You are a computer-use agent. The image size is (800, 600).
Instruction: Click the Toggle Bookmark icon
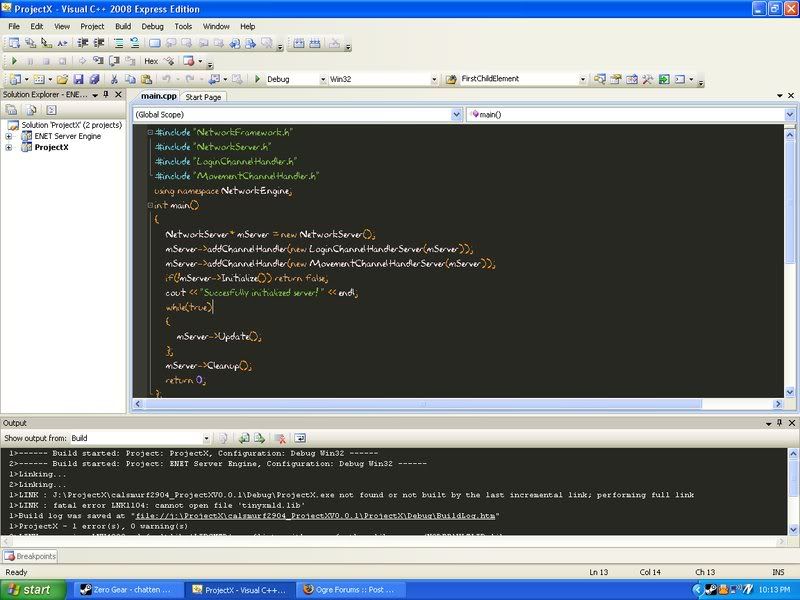155,43
